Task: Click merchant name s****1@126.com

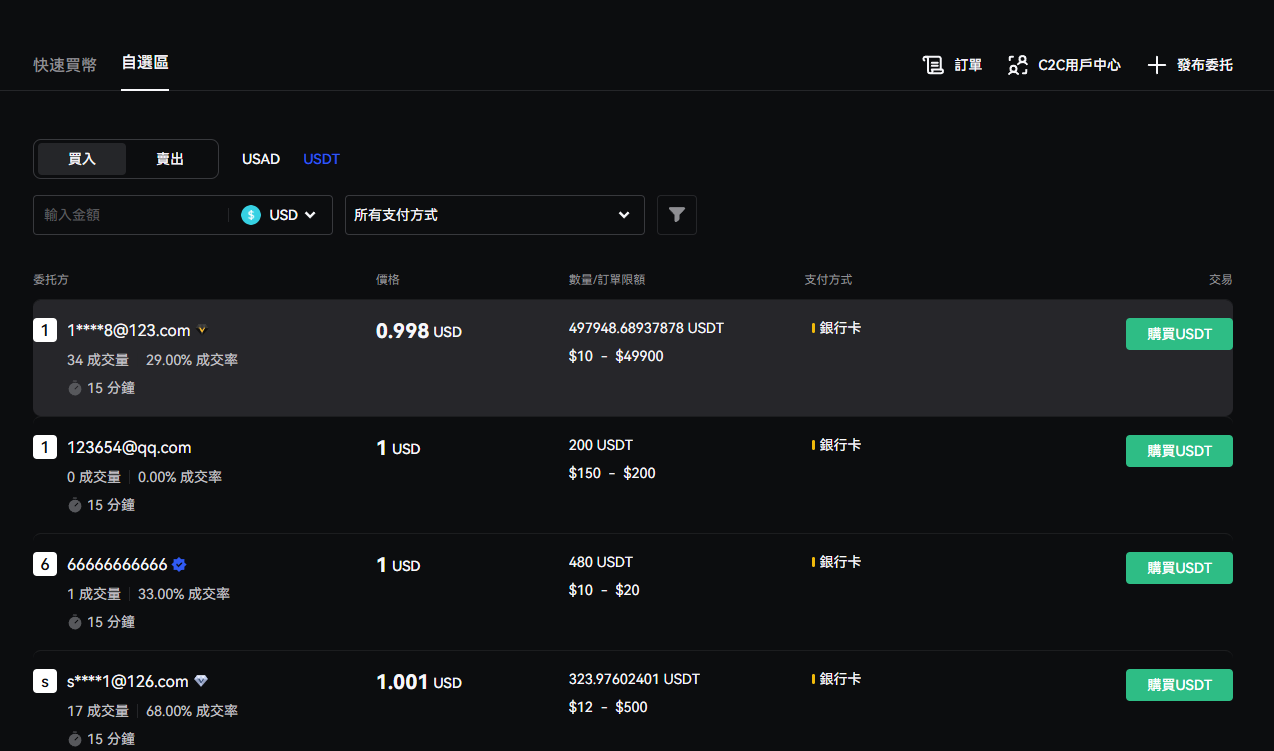Action: 128,681
